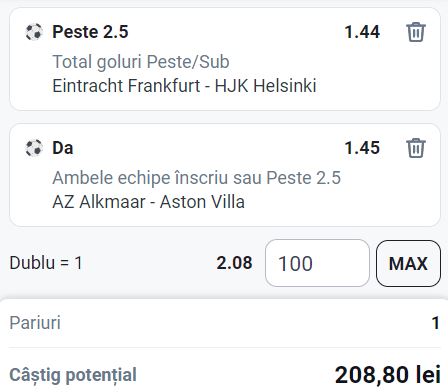
Task: Focus the stake input showing 100
Action: click(x=317, y=263)
